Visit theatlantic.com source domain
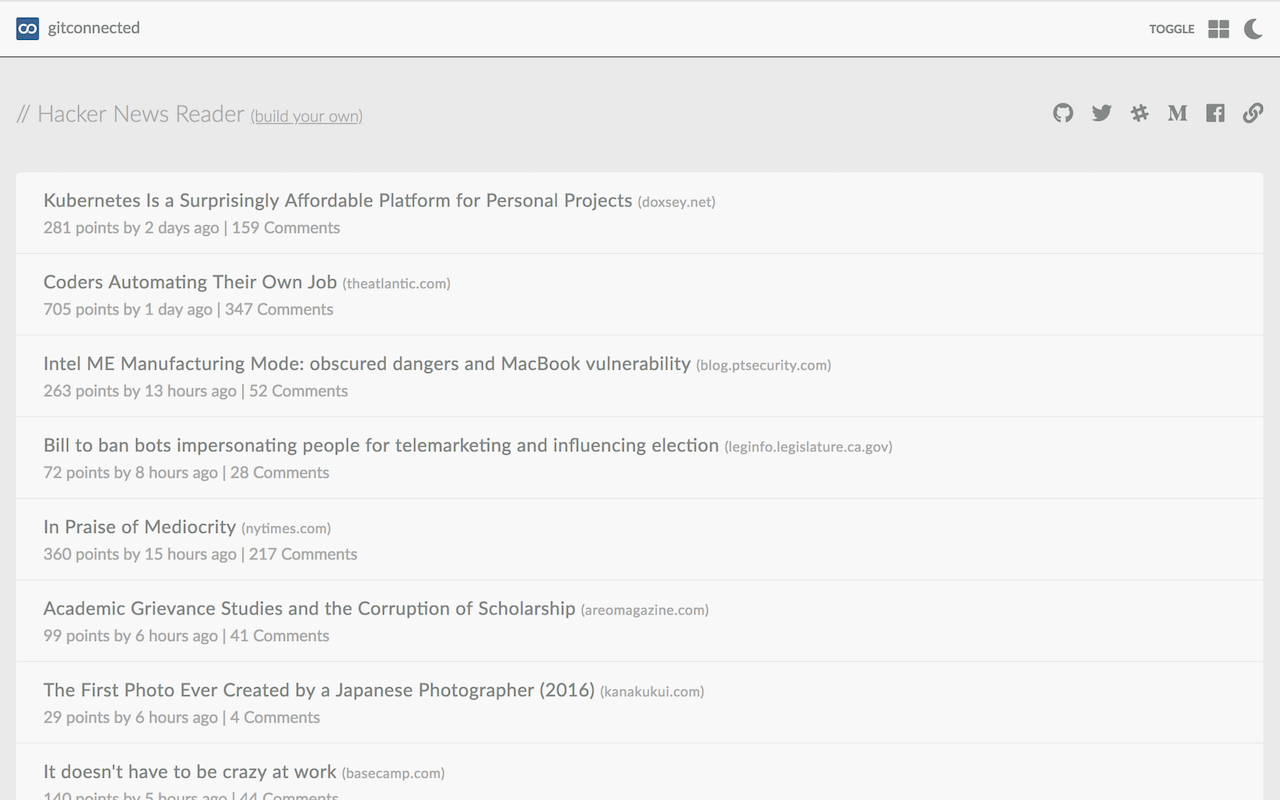 tap(397, 284)
